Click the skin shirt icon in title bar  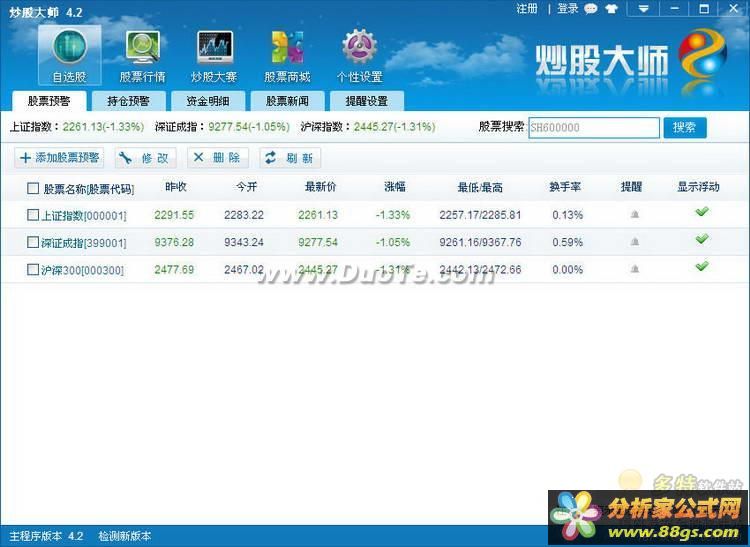pyautogui.click(x=611, y=9)
